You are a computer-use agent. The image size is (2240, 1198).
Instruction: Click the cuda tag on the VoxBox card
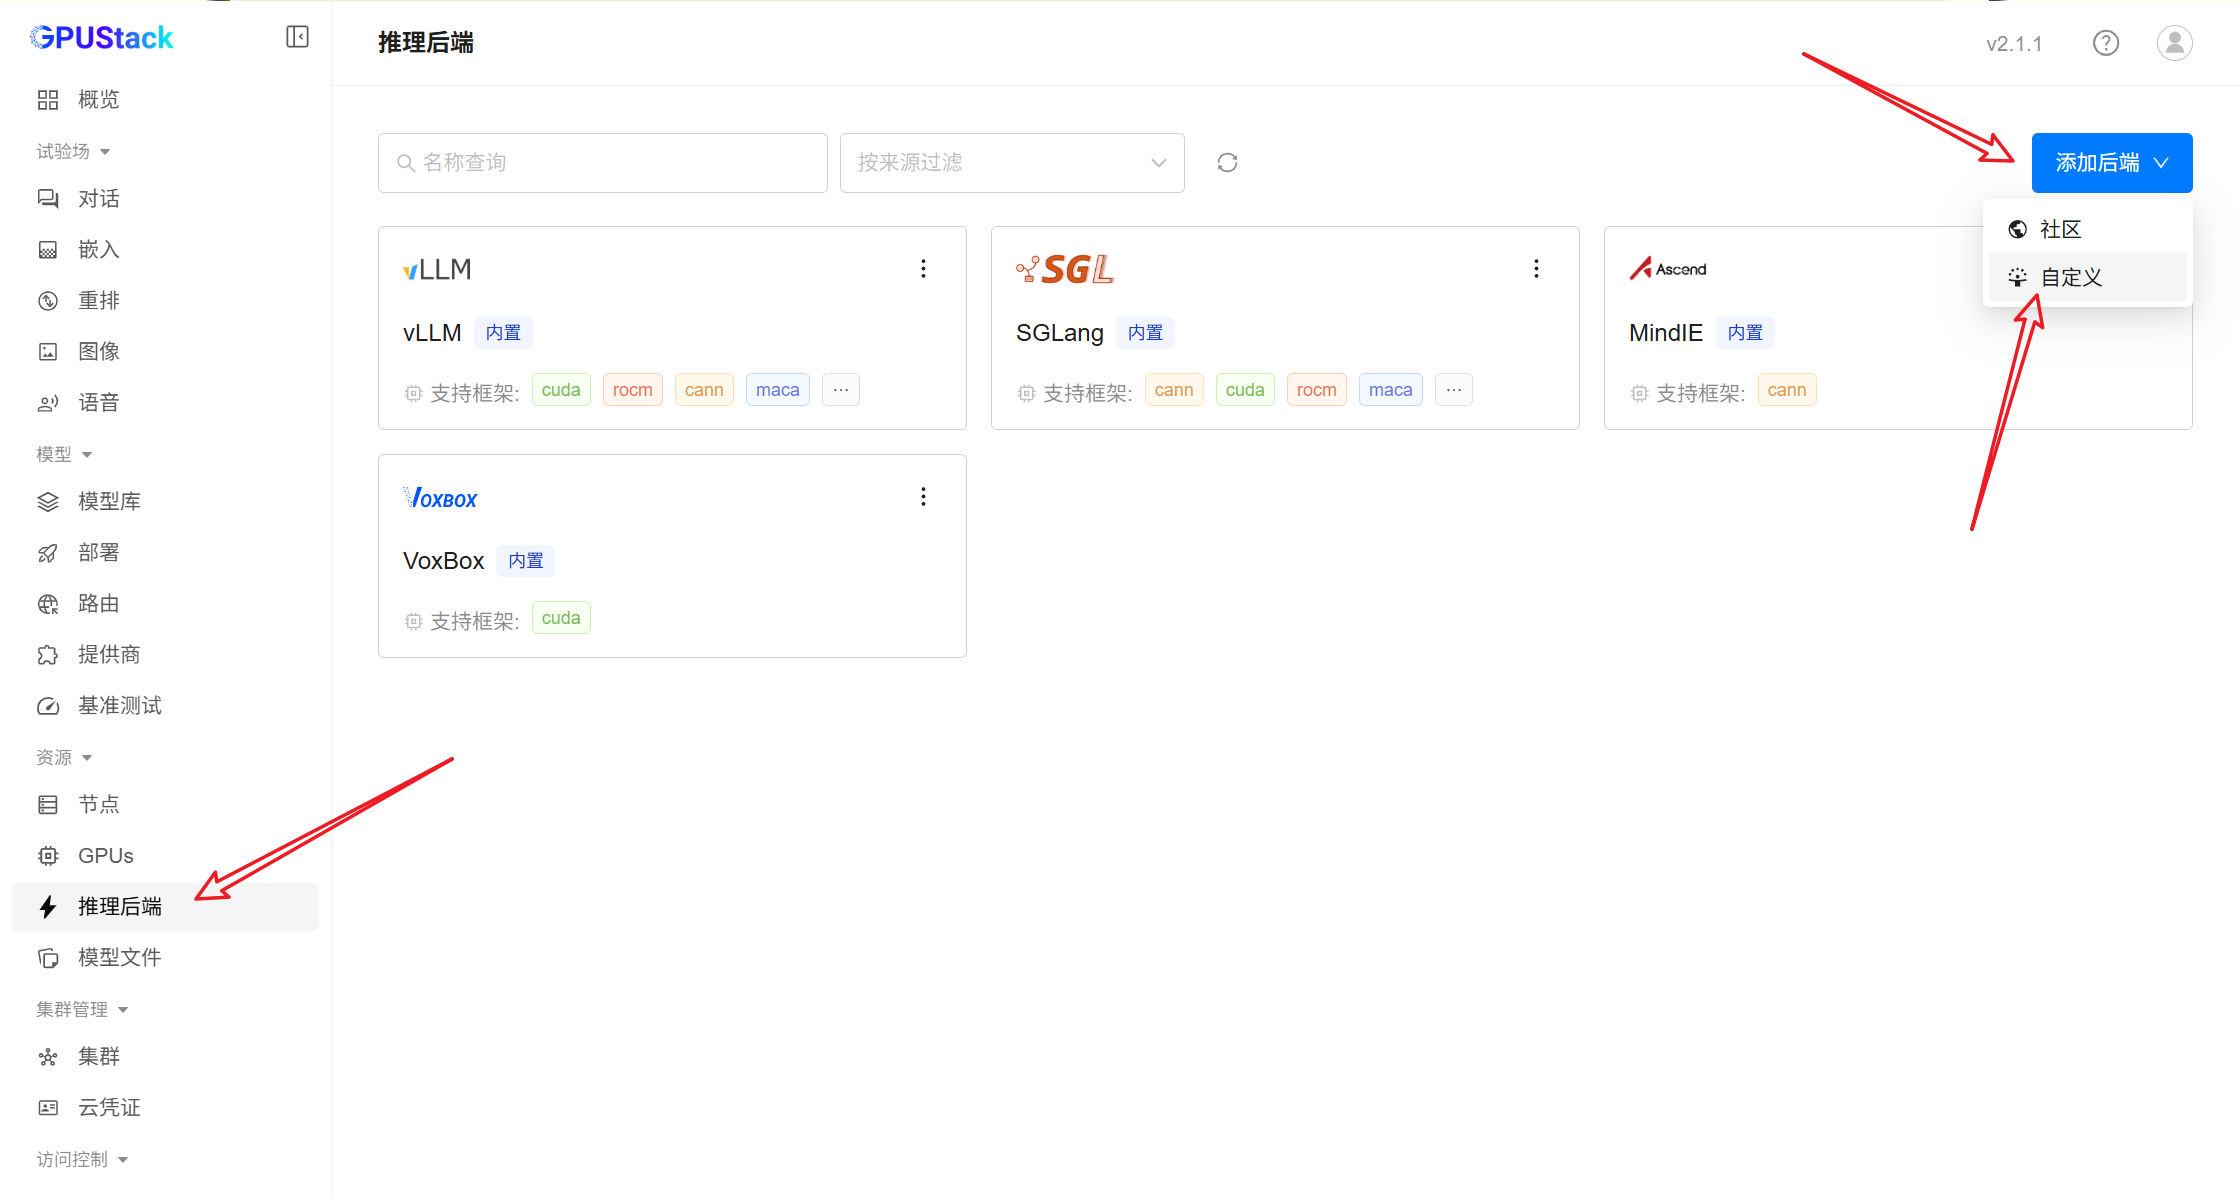point(560,618)
